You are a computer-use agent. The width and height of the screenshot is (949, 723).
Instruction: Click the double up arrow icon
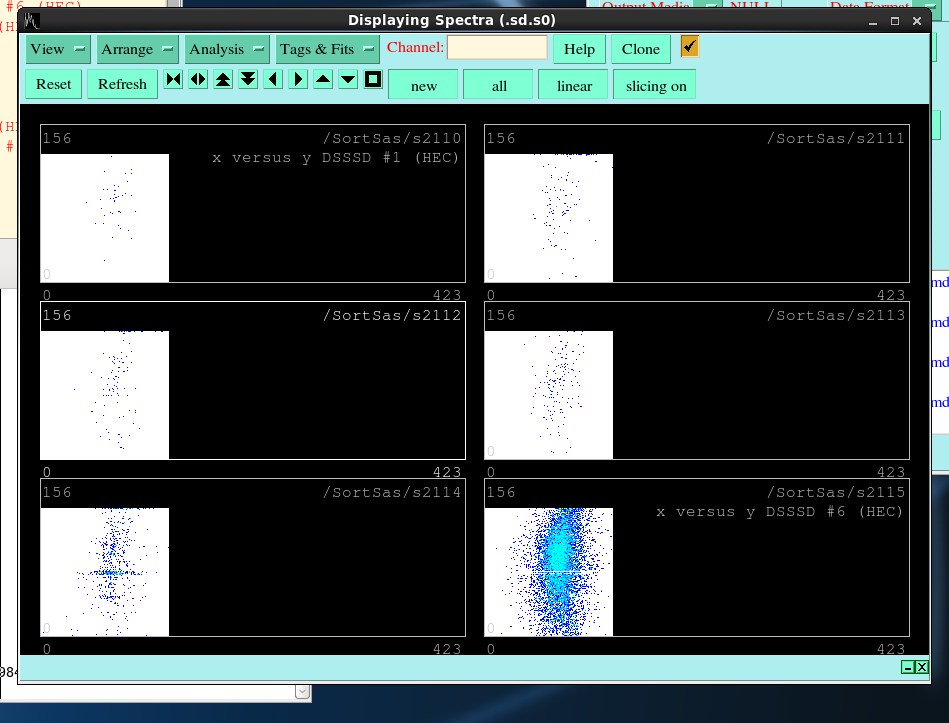(x=223, y=79)
